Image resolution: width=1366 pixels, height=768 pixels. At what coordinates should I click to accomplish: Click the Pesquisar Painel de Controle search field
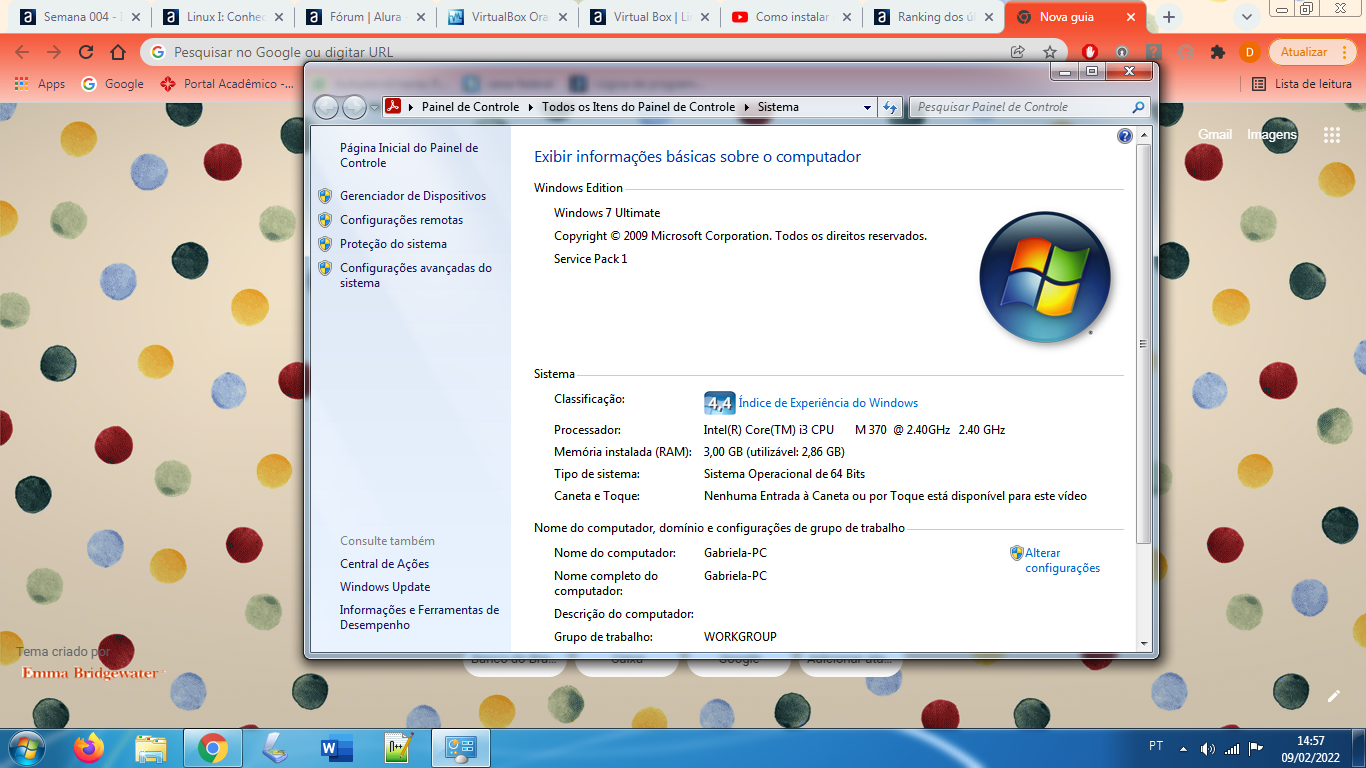[1020, 107]
